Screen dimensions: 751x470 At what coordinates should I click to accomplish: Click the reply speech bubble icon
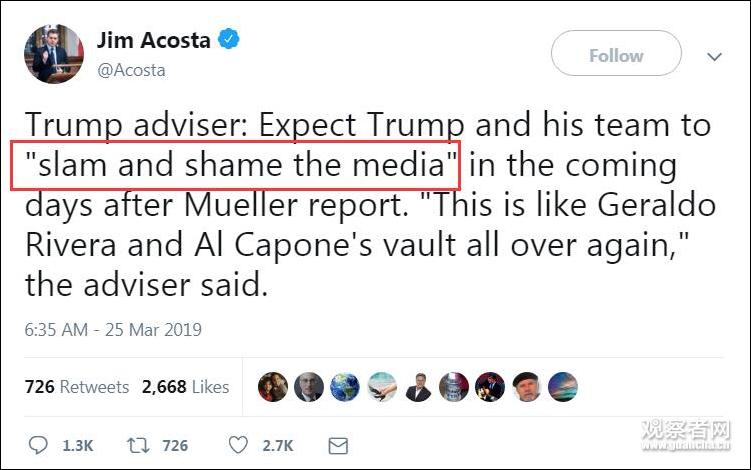click(x=39, y=444)
